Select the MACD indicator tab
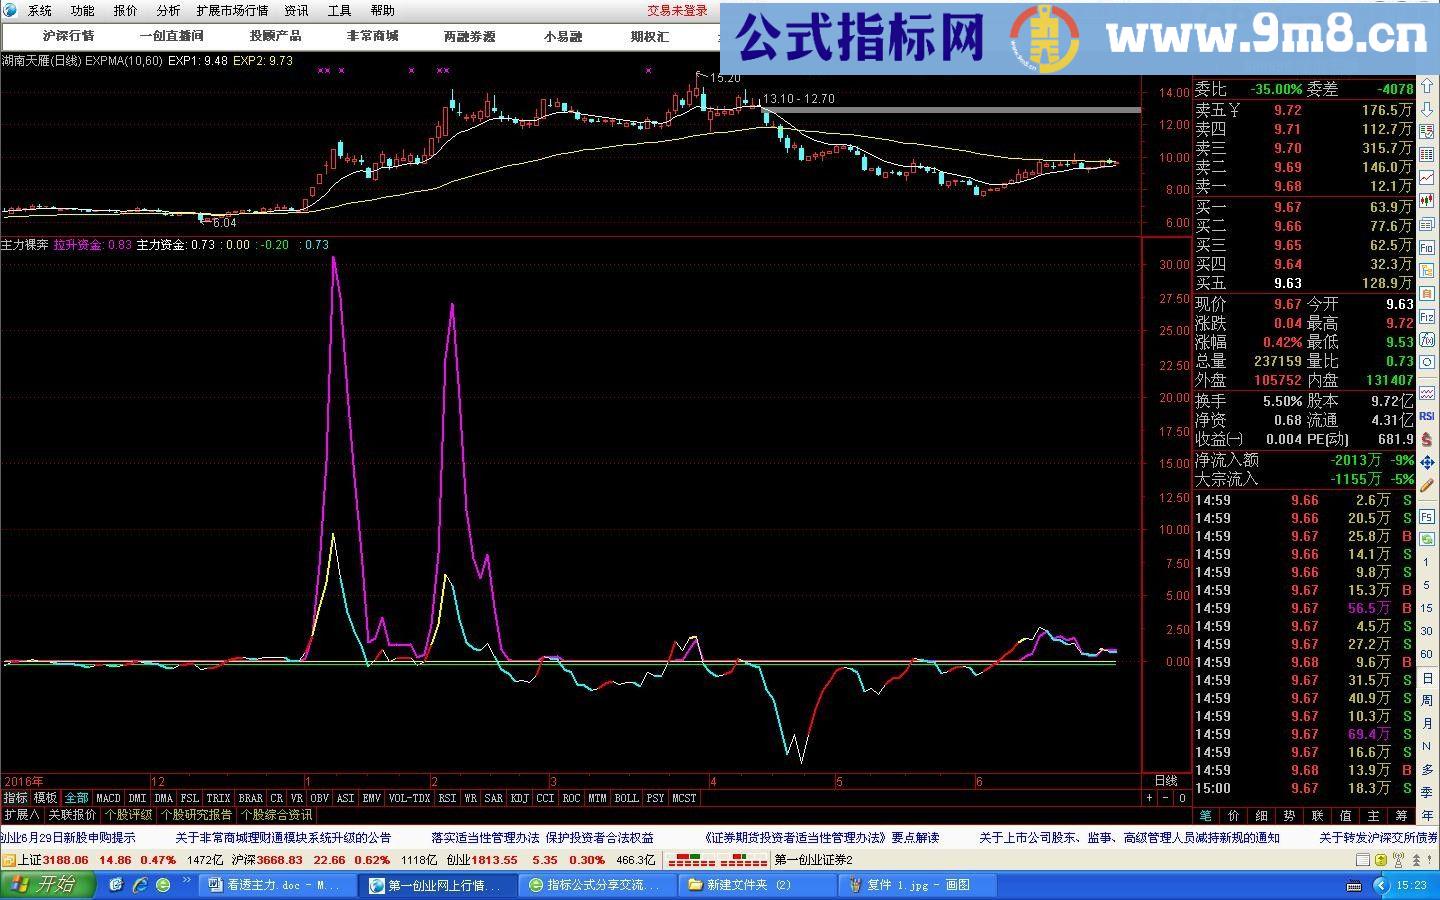This screenshot has width=1440, height=900. click(x=108, y=798)
